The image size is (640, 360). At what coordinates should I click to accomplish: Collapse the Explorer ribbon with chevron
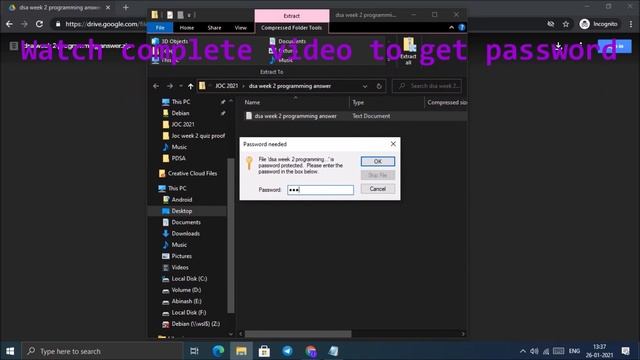click(451, 27)
